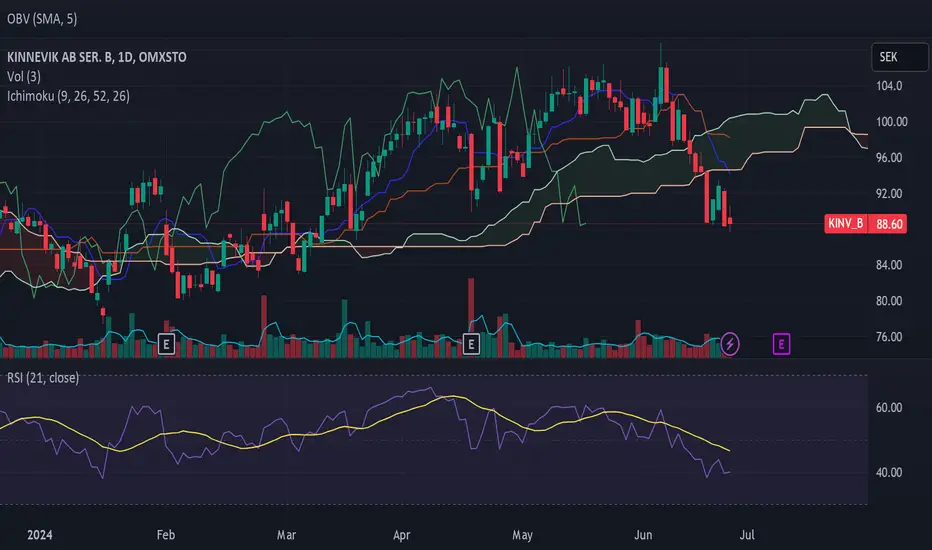The height and width of the screenshot is (550, 932).
Task: Click the 88.60 current price marker
Action: click(x=888, y=224)
